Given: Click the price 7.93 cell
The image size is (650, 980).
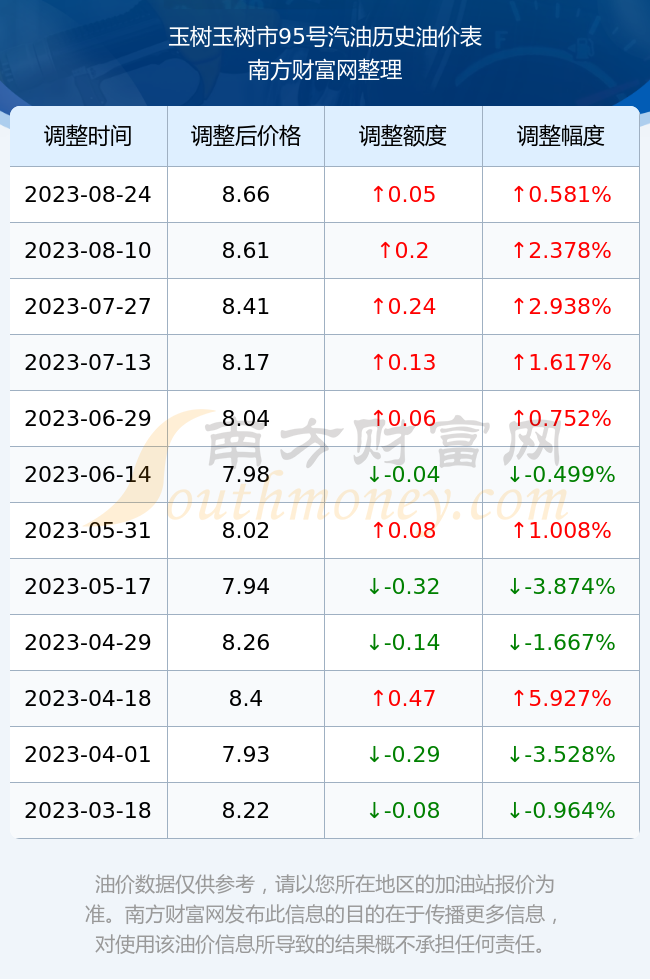Looking at the screenshot, I should coord(246,754).
